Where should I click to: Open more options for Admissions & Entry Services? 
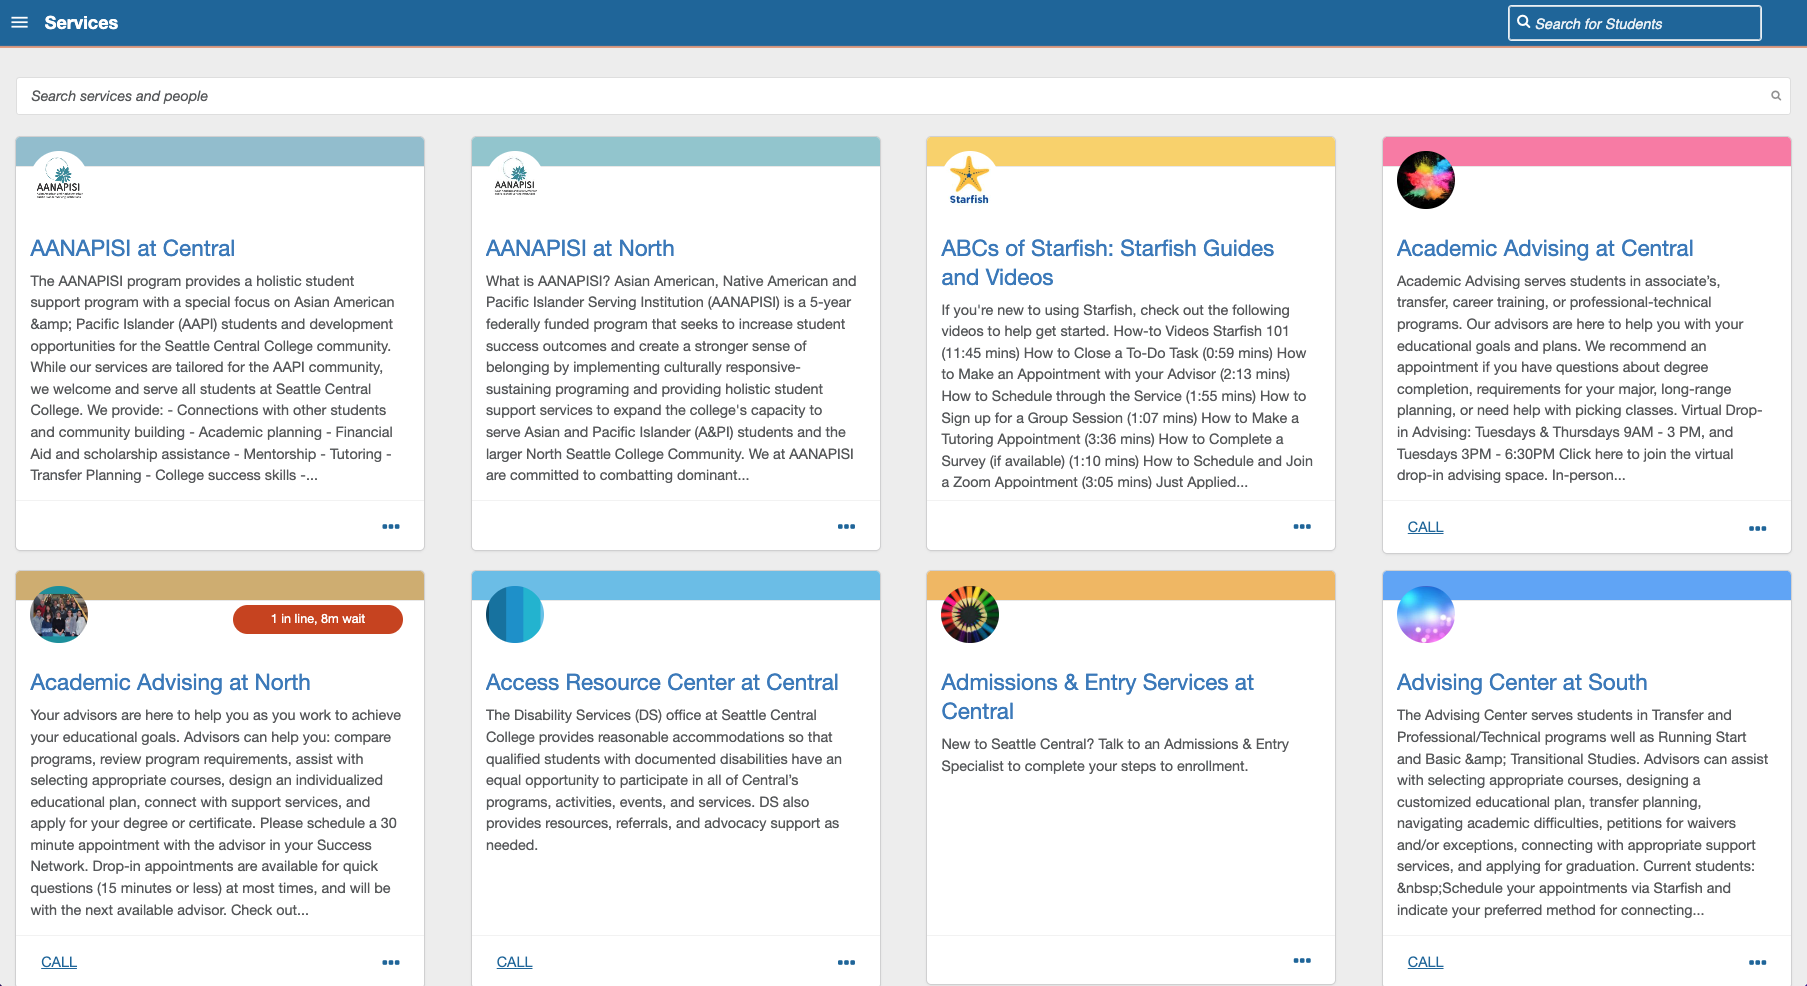1302,960
